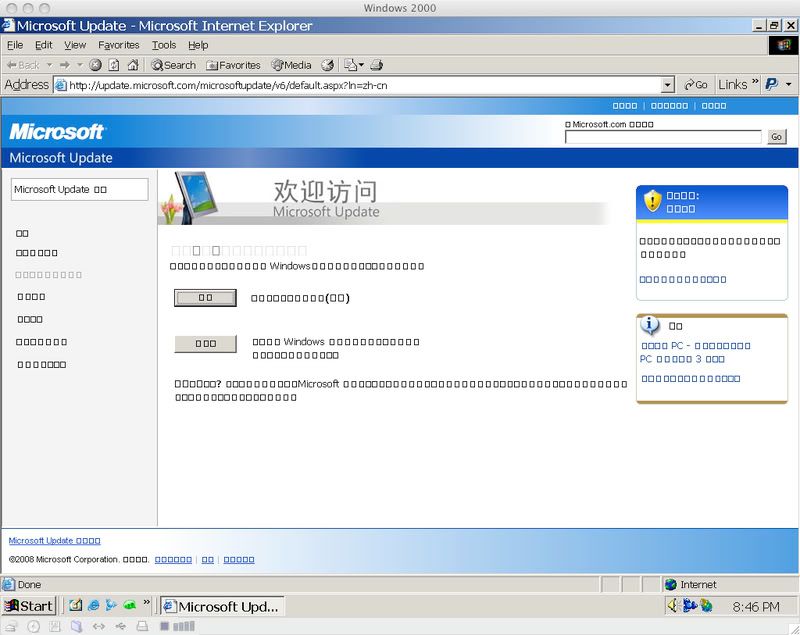Open the View menu
Image resolution: width=800 pixels, height=635 pixels.
pyautogui.click(x=75, y=45)
